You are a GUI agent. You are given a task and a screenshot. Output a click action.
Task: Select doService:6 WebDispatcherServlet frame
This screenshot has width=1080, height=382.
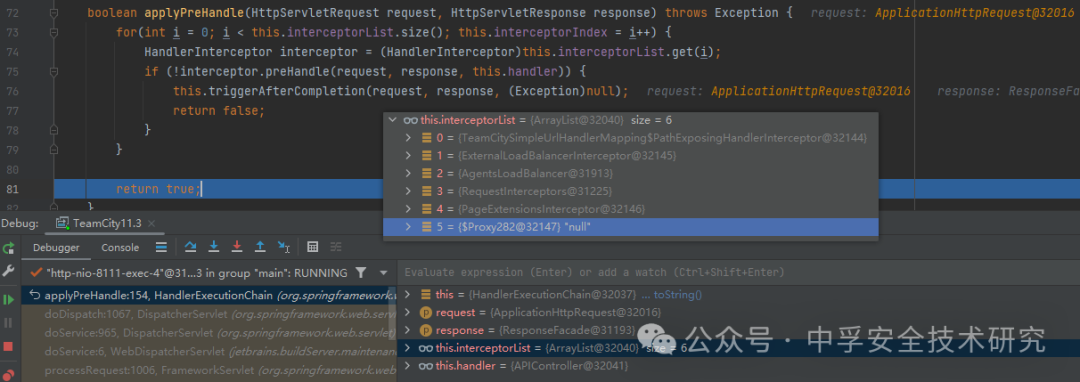coord(209,352)
